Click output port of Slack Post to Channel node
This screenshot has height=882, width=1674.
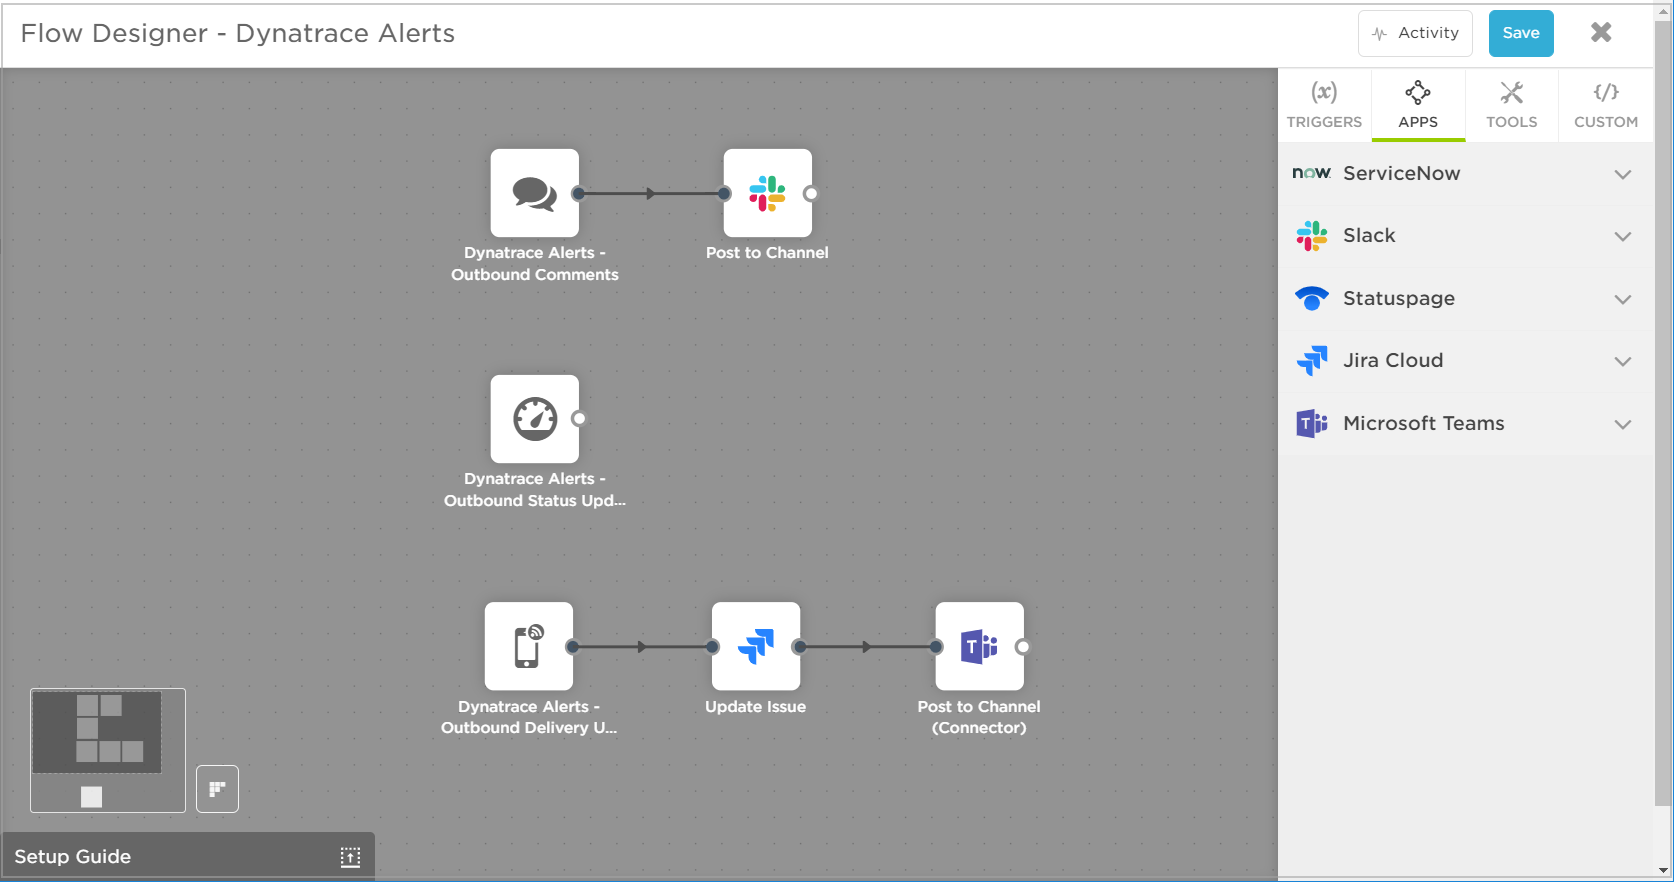tap(811, 193)
